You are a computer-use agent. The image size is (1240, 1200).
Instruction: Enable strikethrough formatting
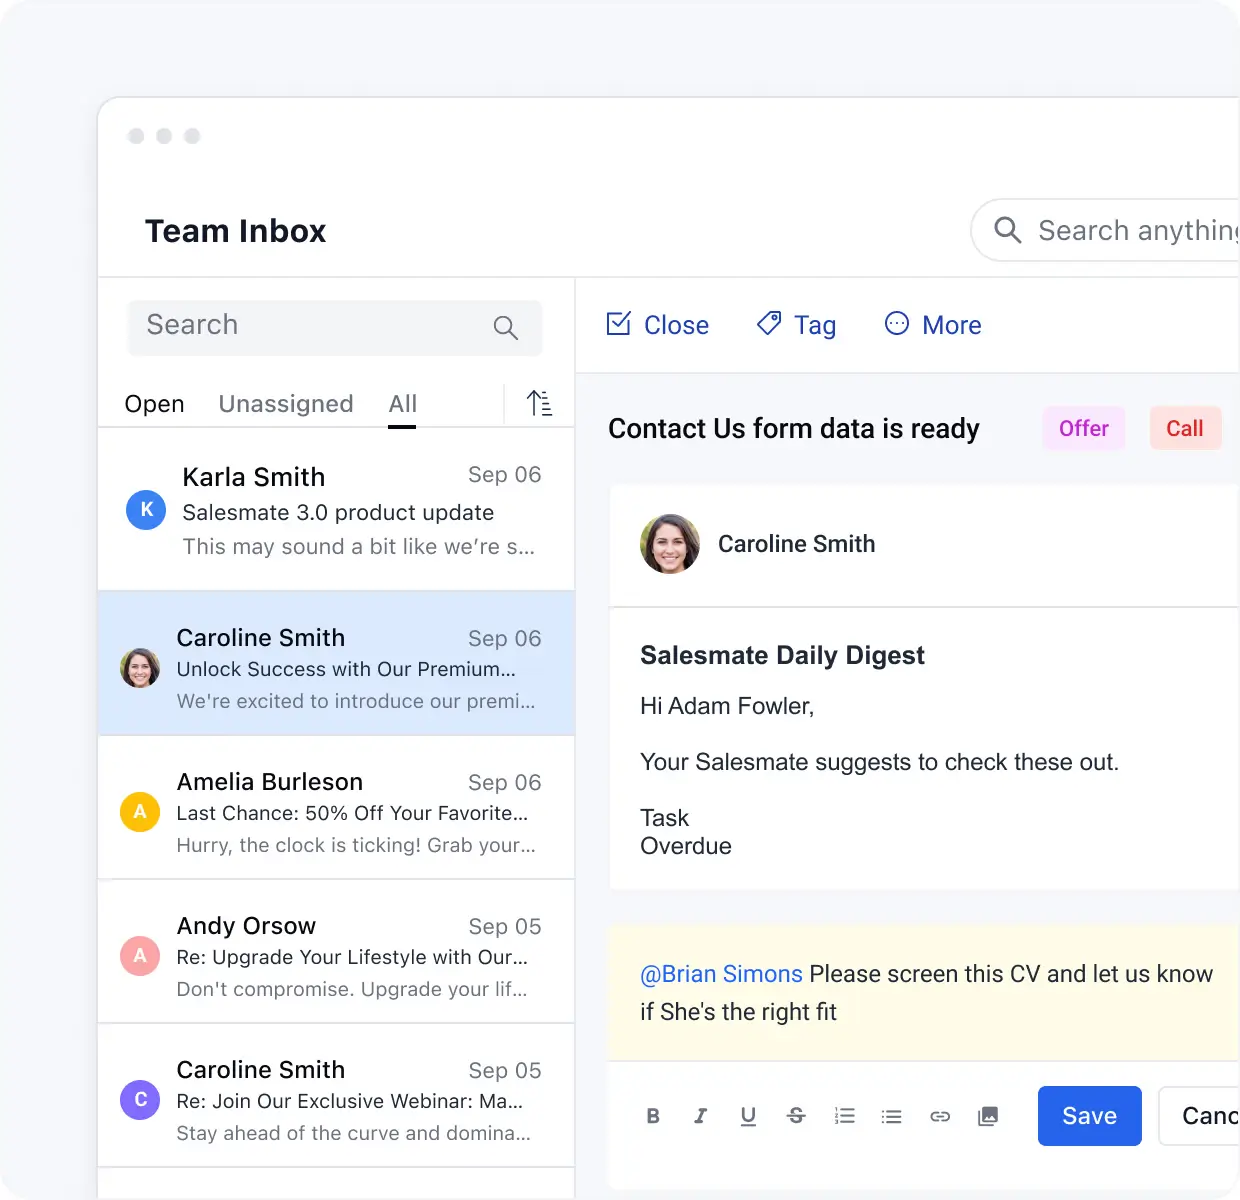coord(796,1116)
